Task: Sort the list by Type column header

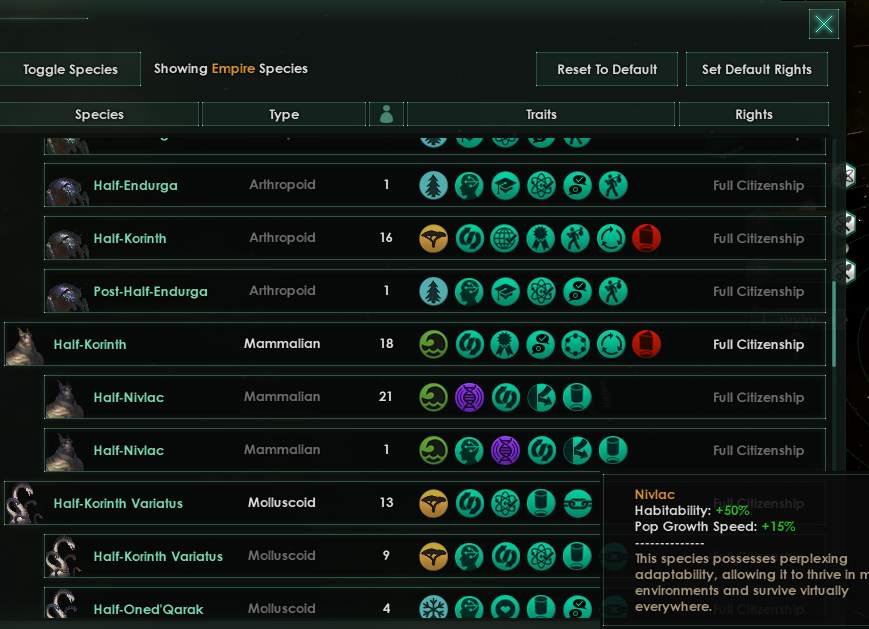Action: 284,114
